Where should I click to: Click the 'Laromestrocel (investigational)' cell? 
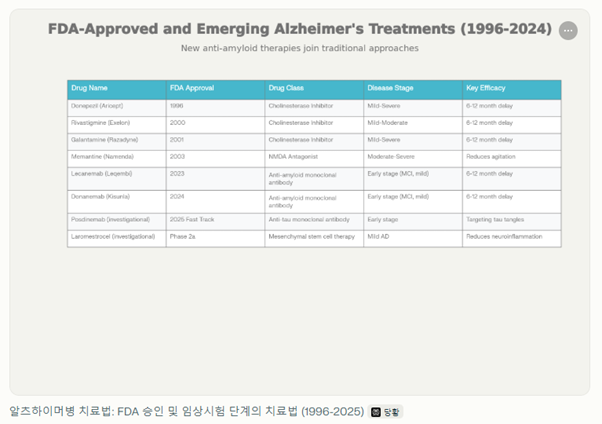pyautogui.click(x=117, y=239)
